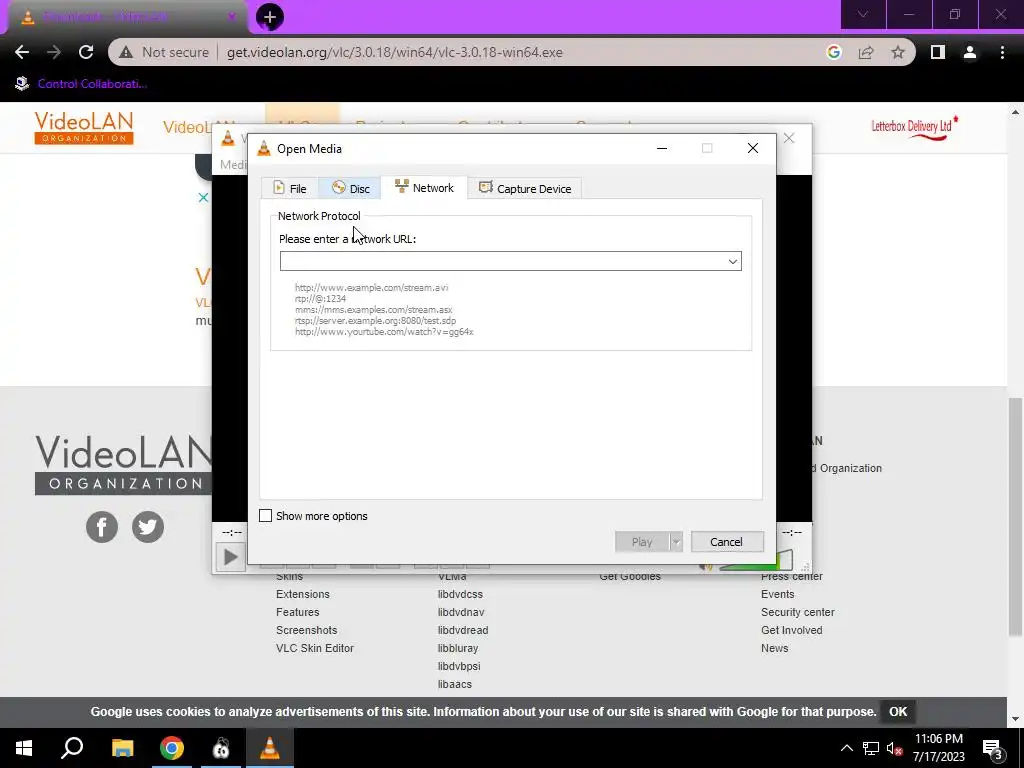1024x768 pixels.
Task: Open the libdvdread link
Action: 462,630
